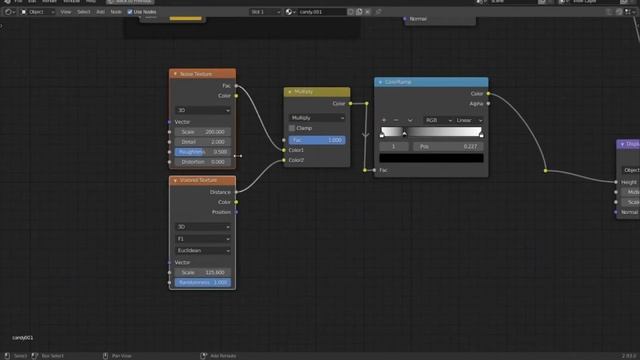Image resolution: width=640 pixels, height=360 pixels.
Task: Collapse the Noise Texture node
Action: click(176, 74)
